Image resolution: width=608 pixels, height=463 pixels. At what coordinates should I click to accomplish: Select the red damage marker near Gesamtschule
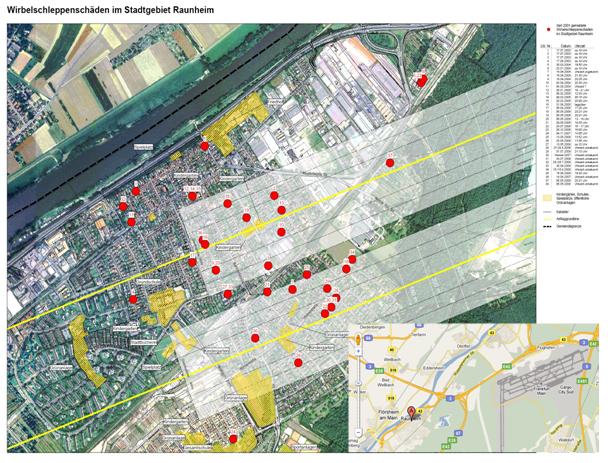tap(233, 438)
